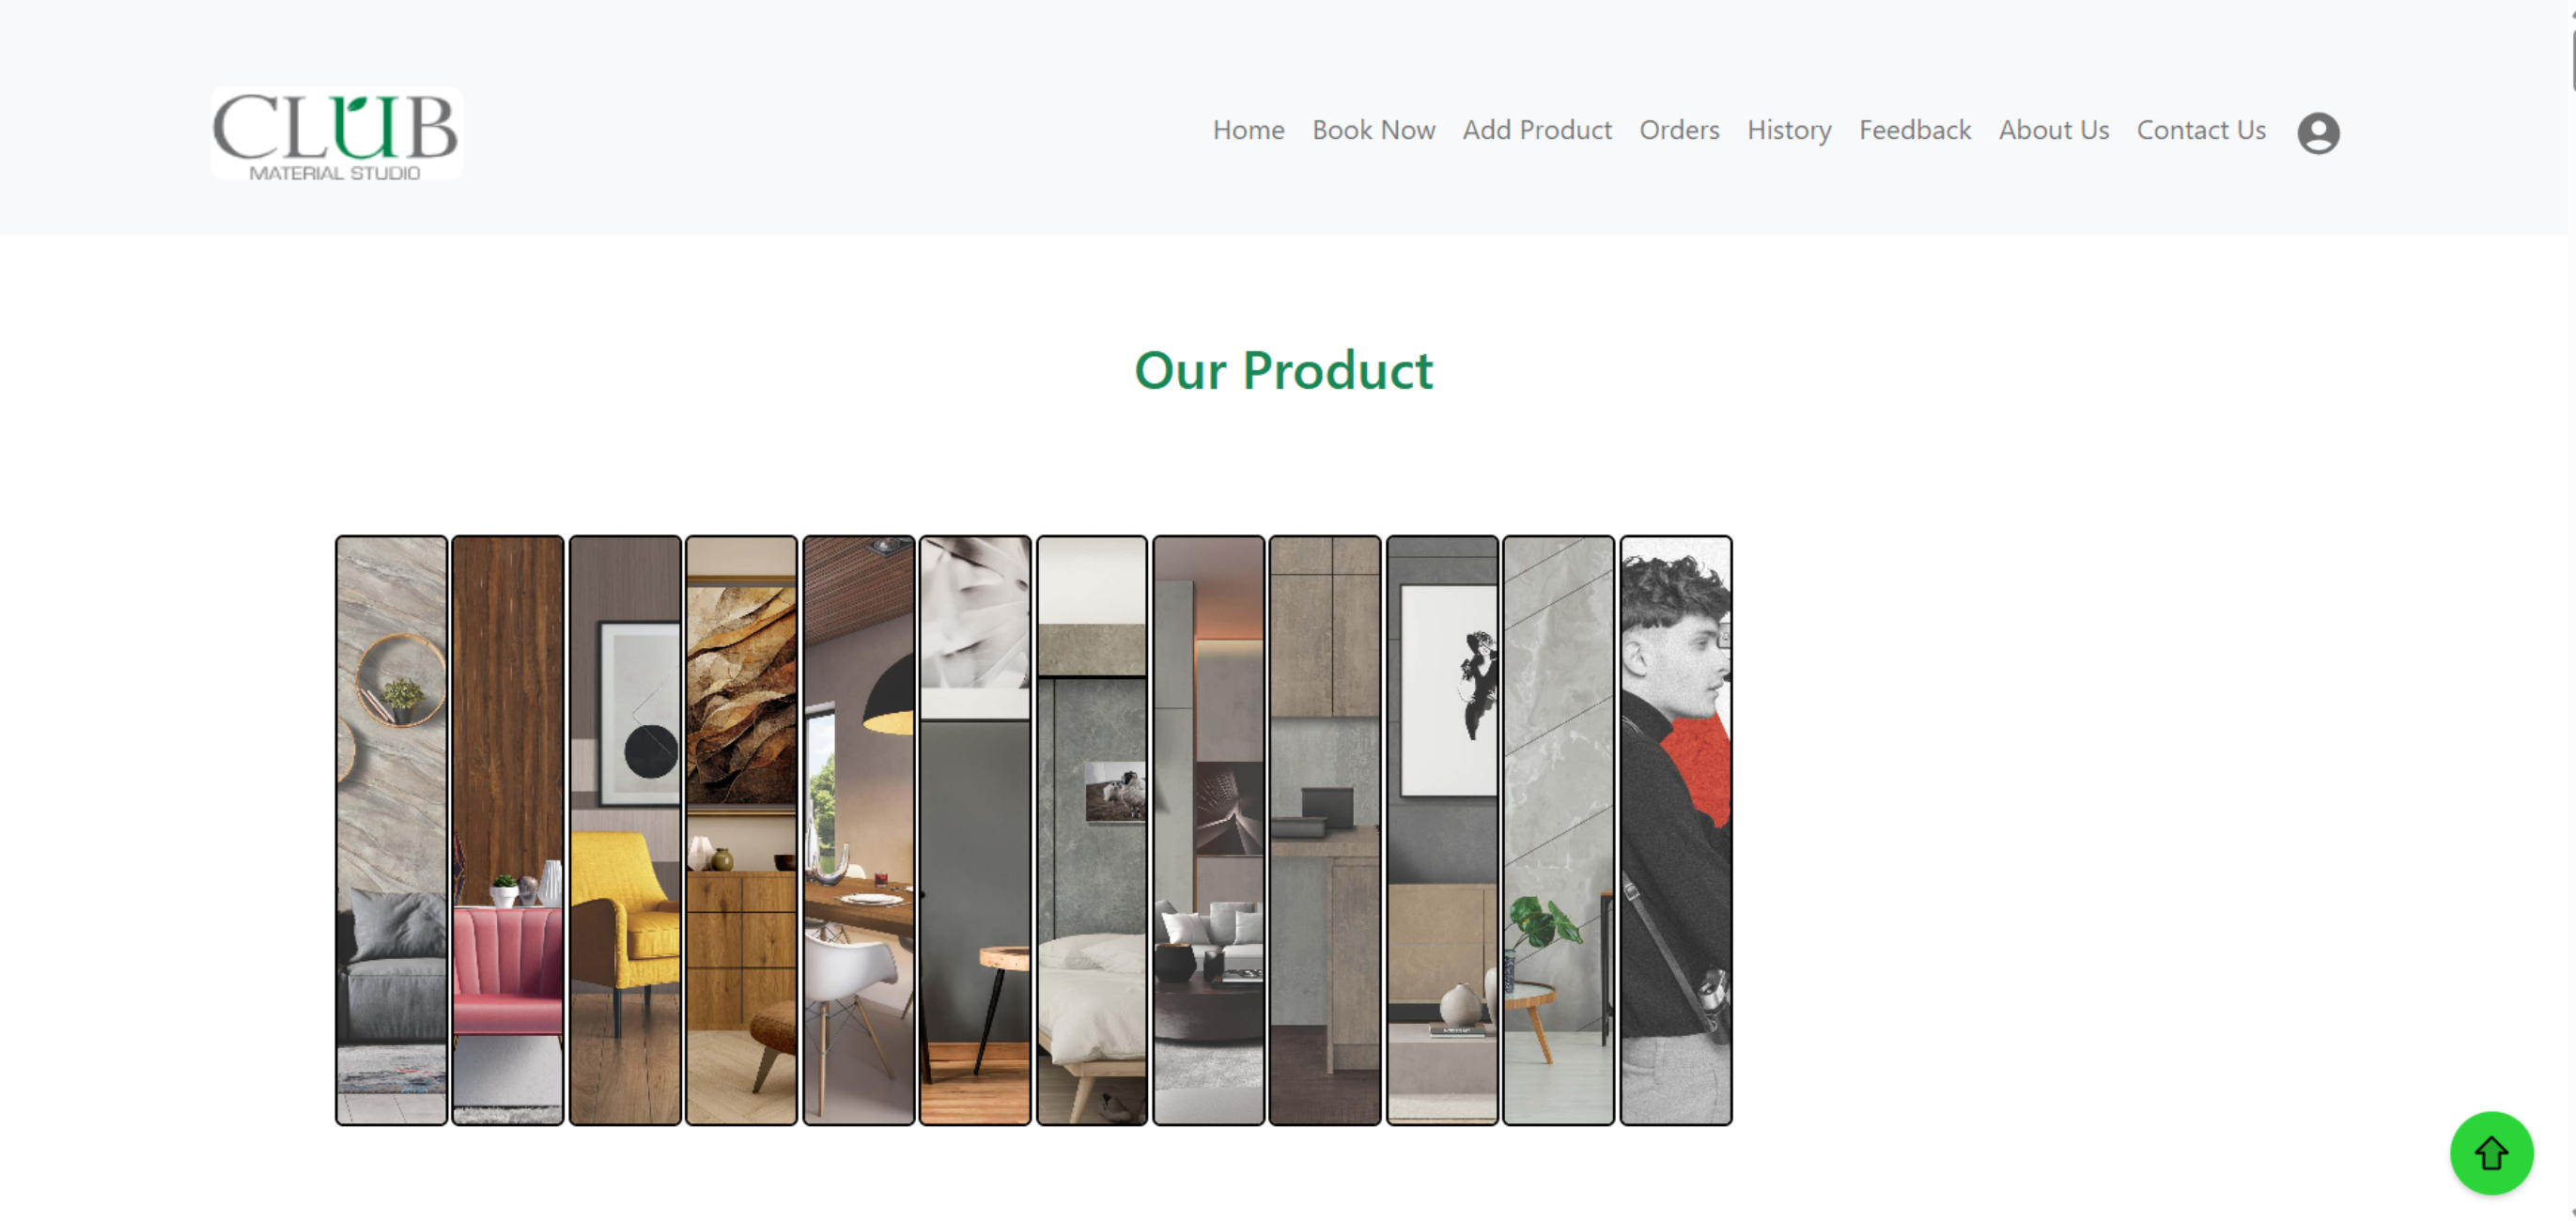Select the framed black figure artwork image
Image resolution: width=2576 pixels, height=1221 pixels.
pyautogui.click(x=1442, y=830)
